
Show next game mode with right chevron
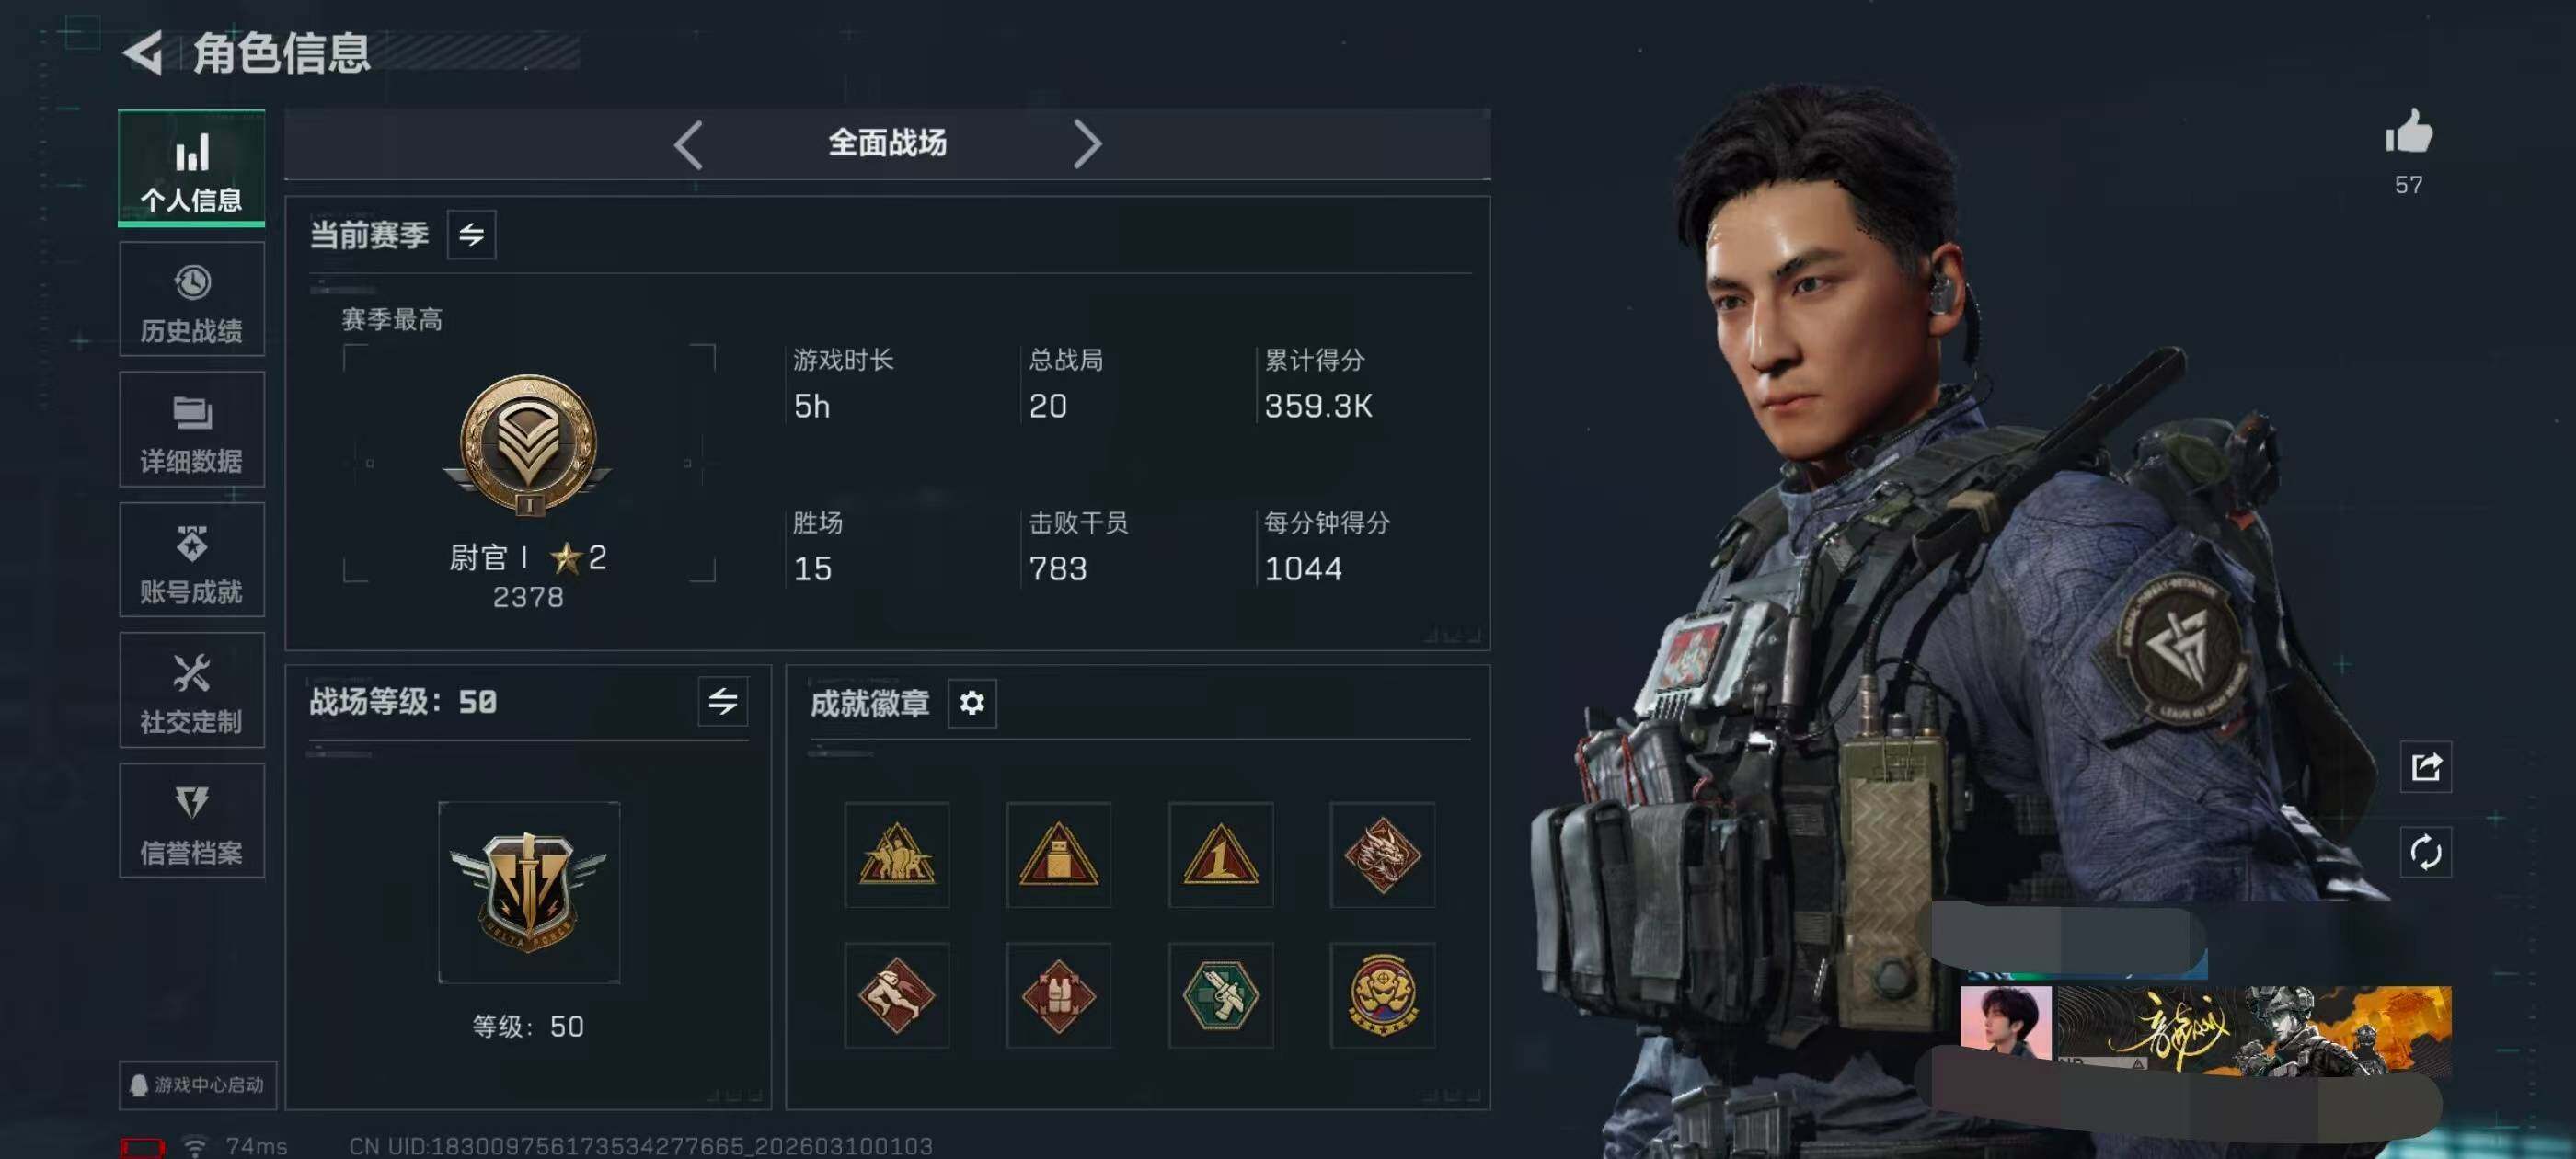(1087, 144)
